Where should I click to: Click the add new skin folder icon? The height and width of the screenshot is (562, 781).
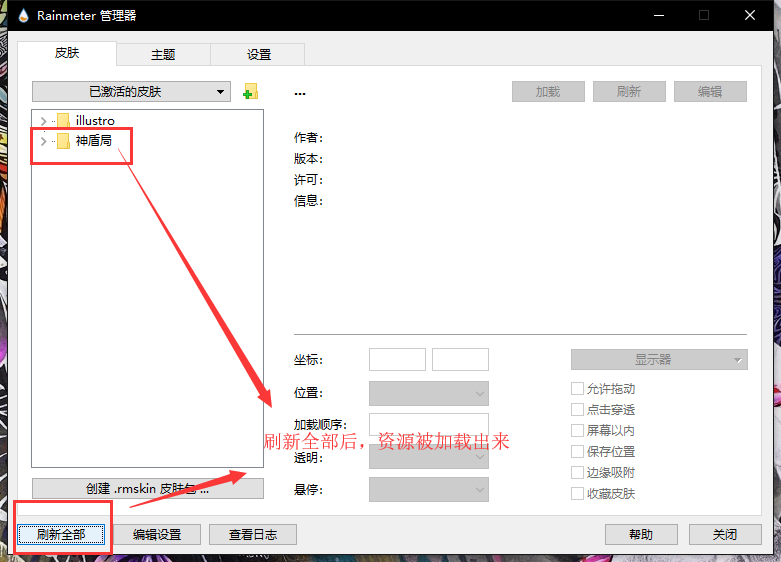point(251,92)
